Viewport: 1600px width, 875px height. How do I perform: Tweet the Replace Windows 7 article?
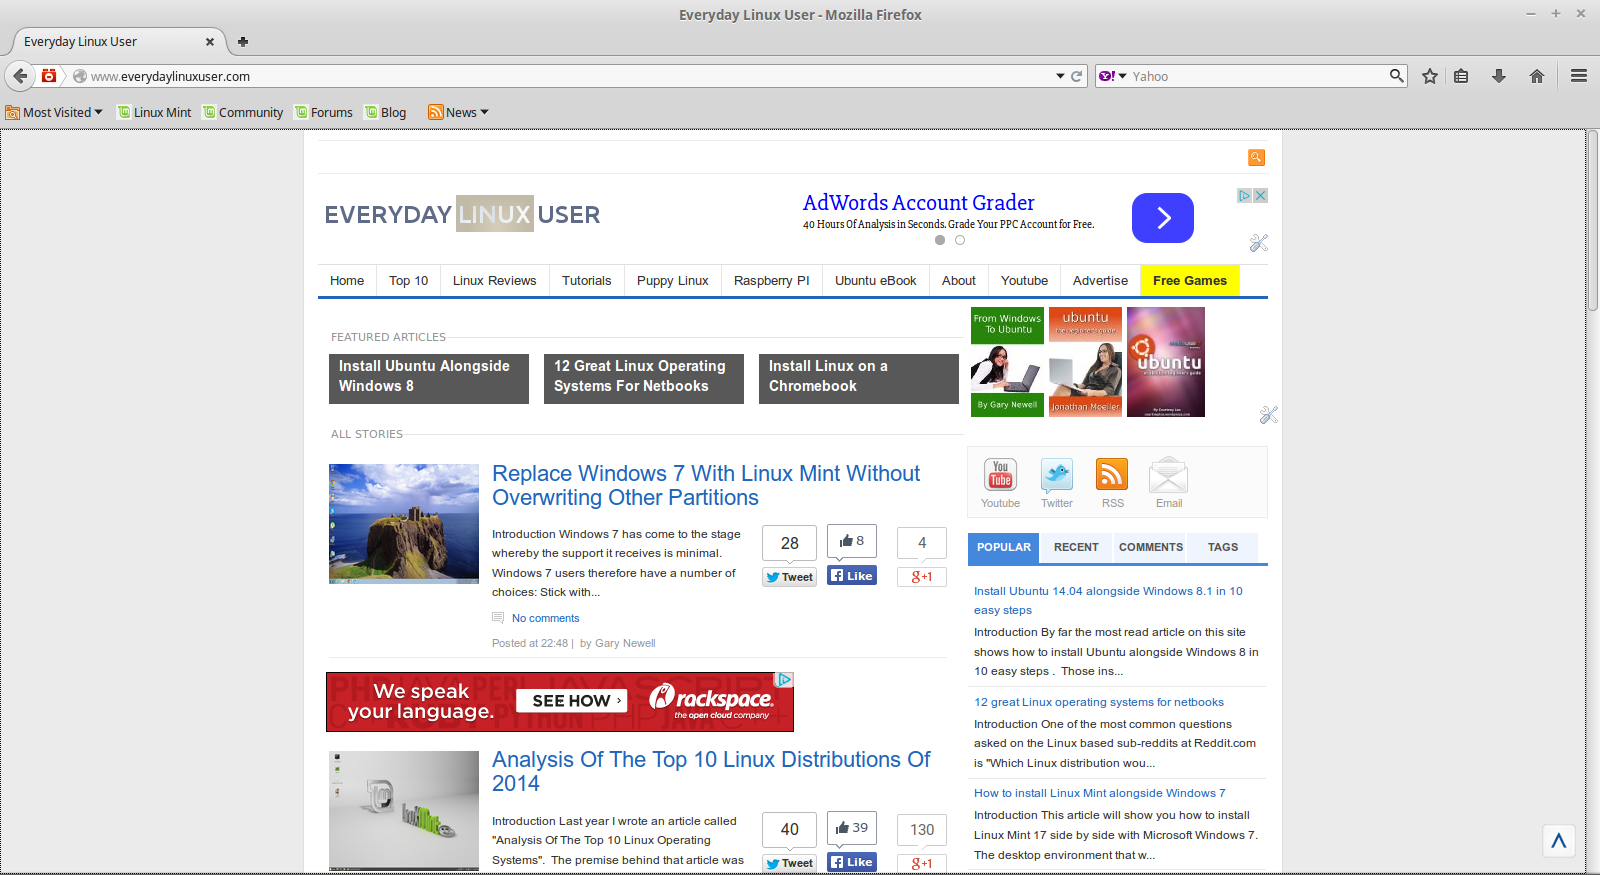coord(790,577)
